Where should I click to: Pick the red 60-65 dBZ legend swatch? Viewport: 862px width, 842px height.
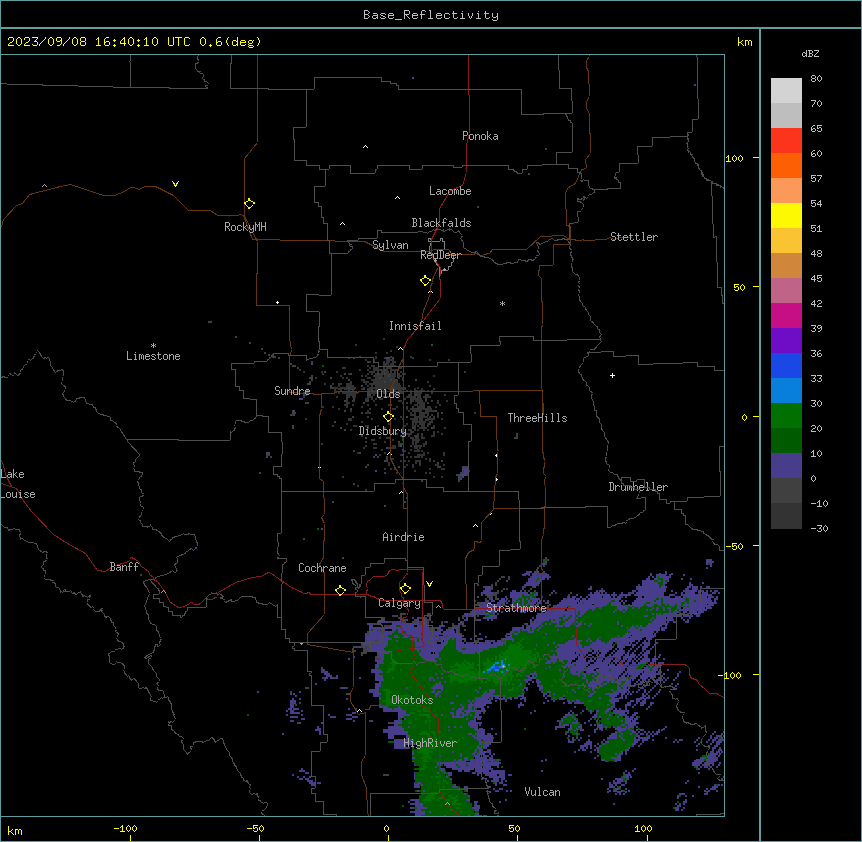(786, 140)
